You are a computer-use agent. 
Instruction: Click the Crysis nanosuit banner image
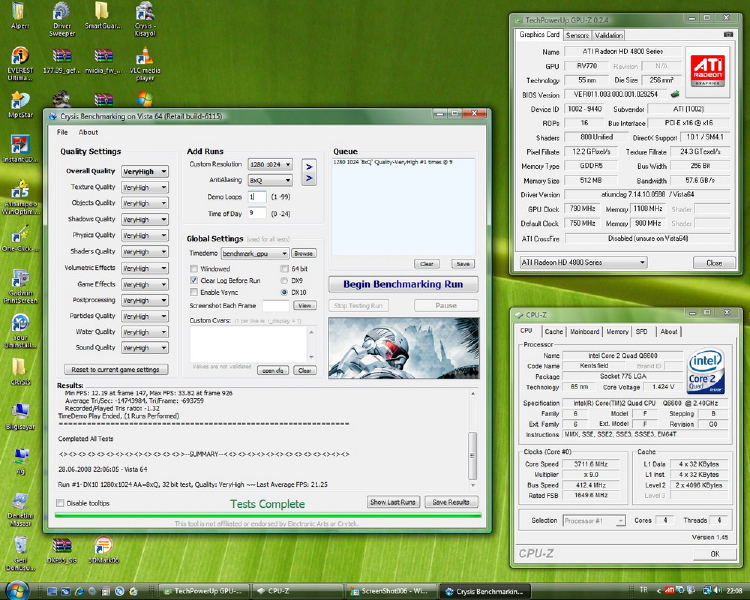tap(404, 348)
